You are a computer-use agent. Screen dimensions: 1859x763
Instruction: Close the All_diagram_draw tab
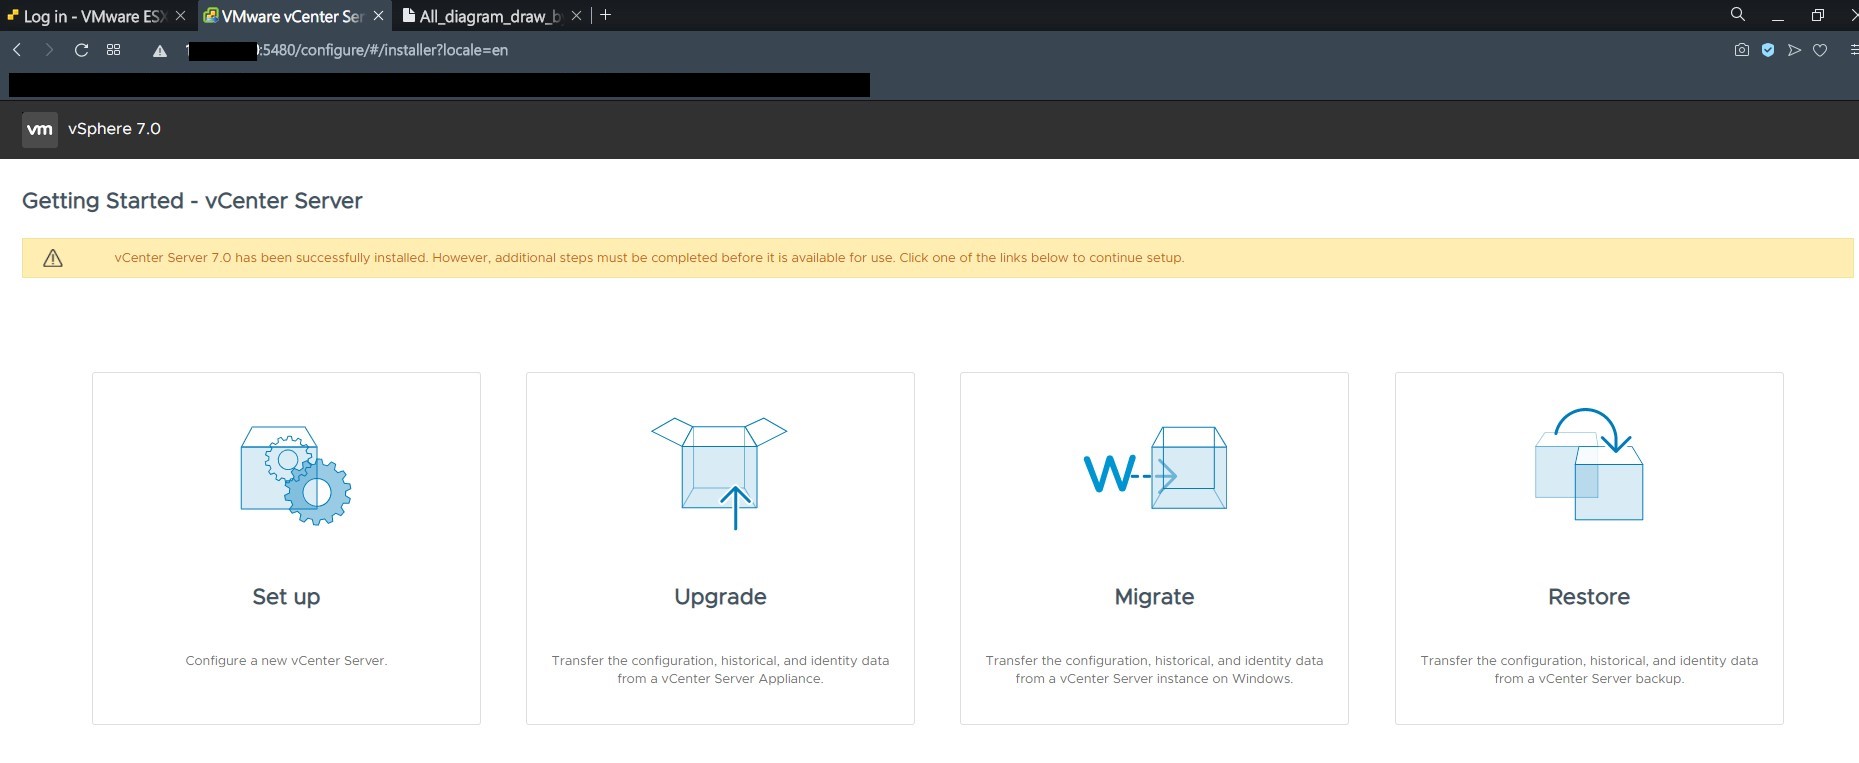point(576,16)
